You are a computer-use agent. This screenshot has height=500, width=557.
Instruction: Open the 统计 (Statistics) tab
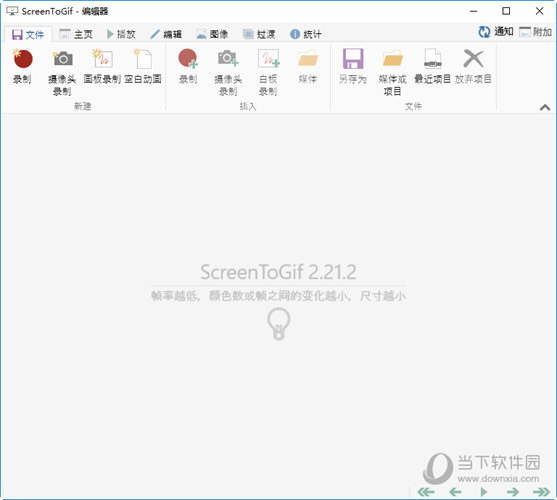(x=306, y=34)
